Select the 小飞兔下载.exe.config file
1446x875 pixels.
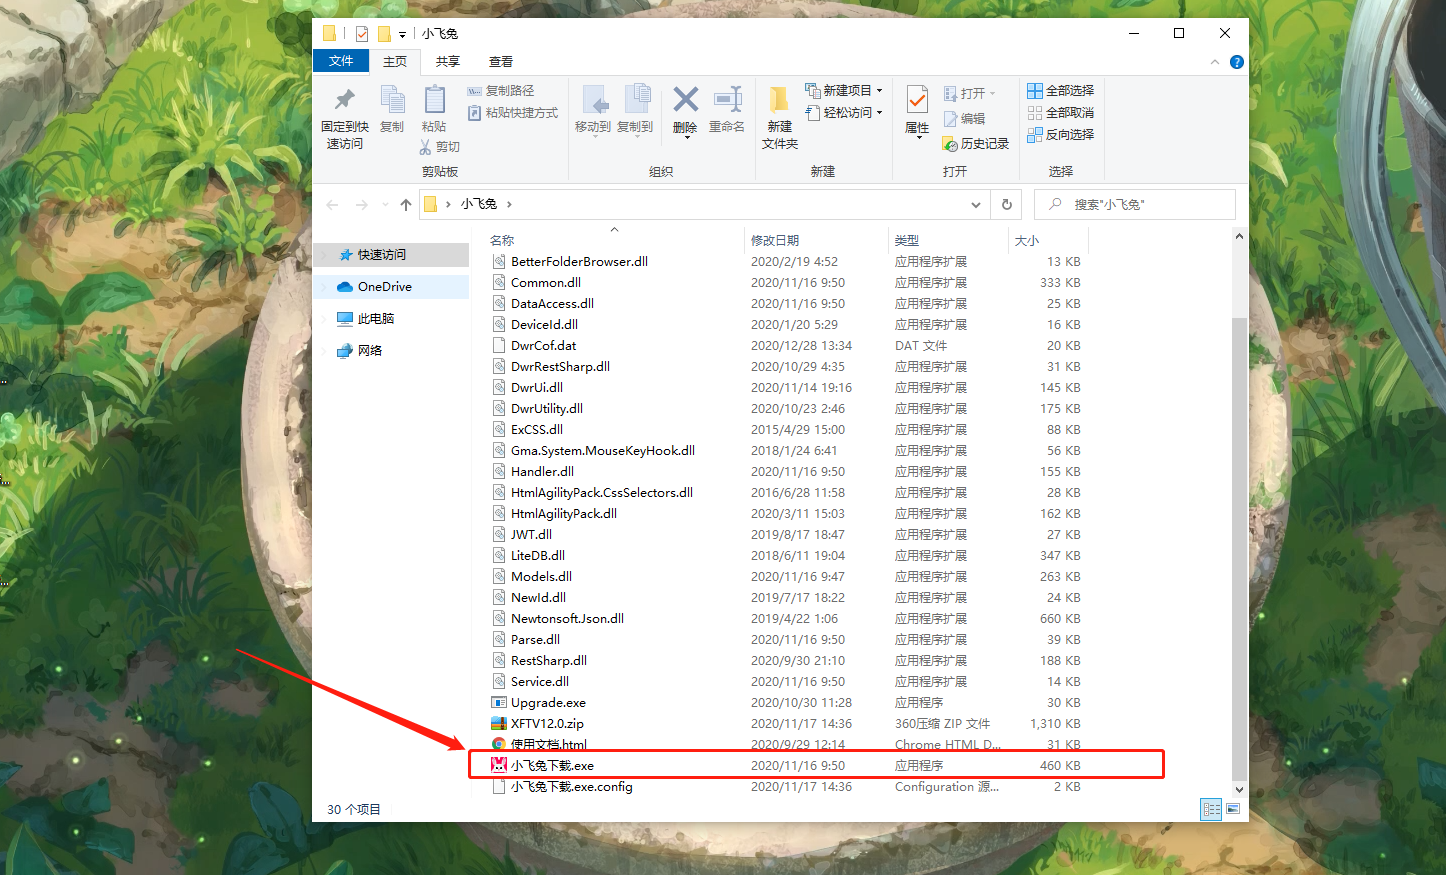coord(785,787)
